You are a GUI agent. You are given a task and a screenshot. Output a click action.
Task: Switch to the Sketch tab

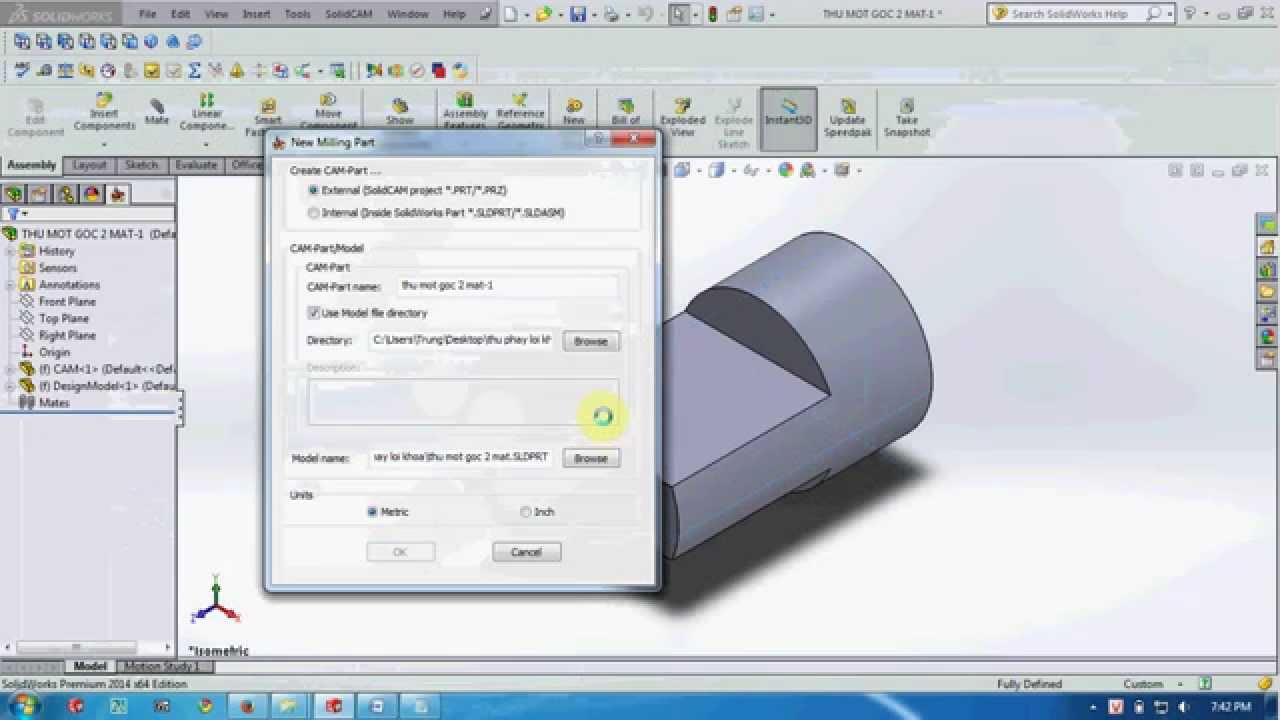tap(141, 165)
